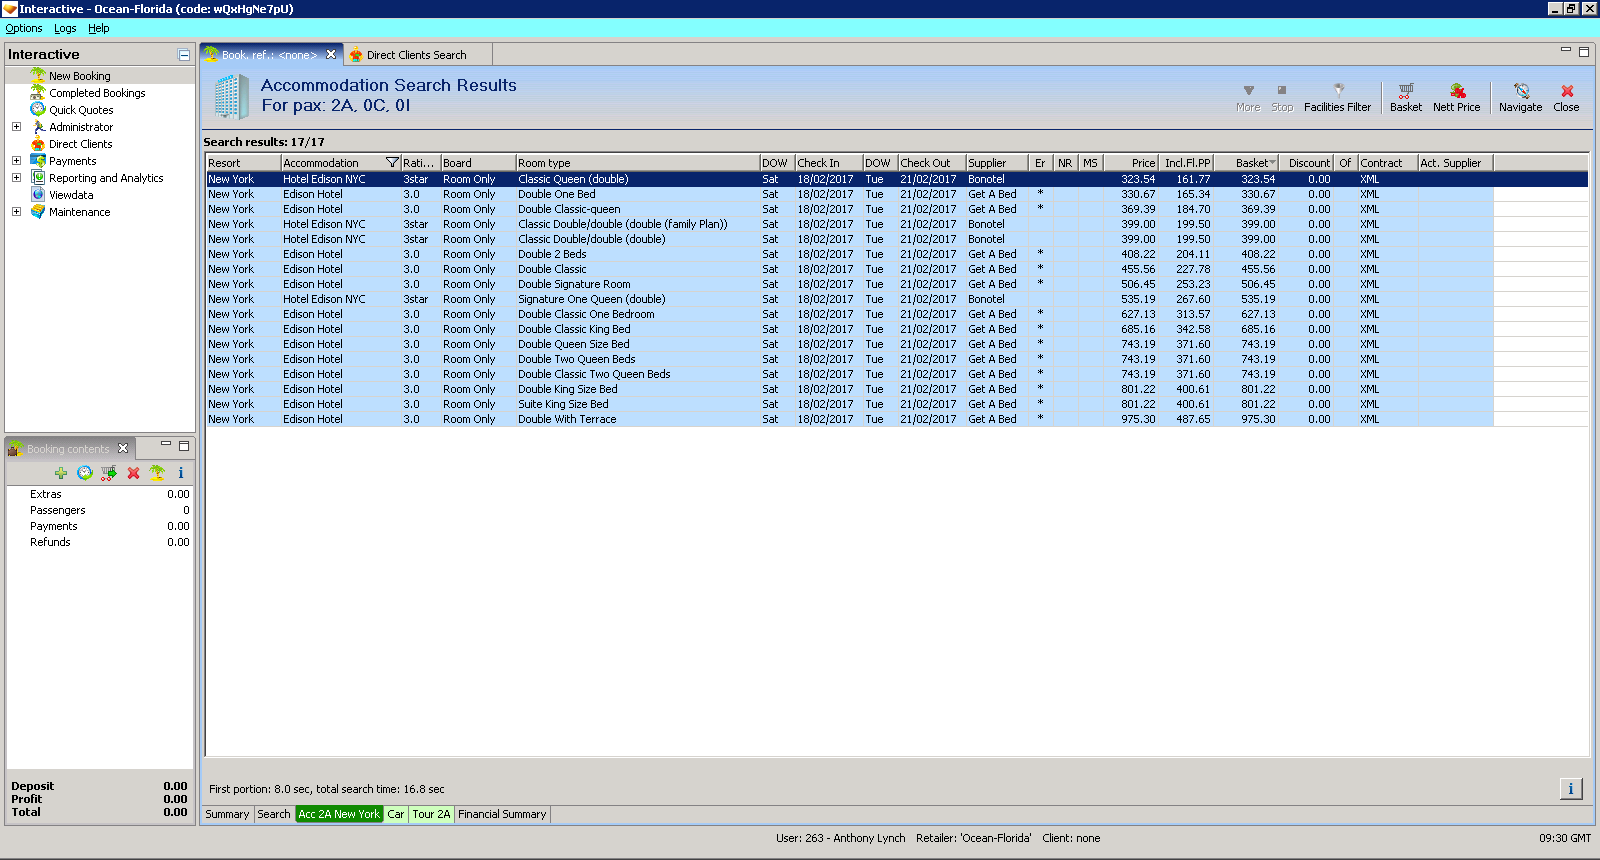This screenshot has width=1600, height=860.
Task: Open the Basket column sort dropdown arrow
Action: 1272,163
